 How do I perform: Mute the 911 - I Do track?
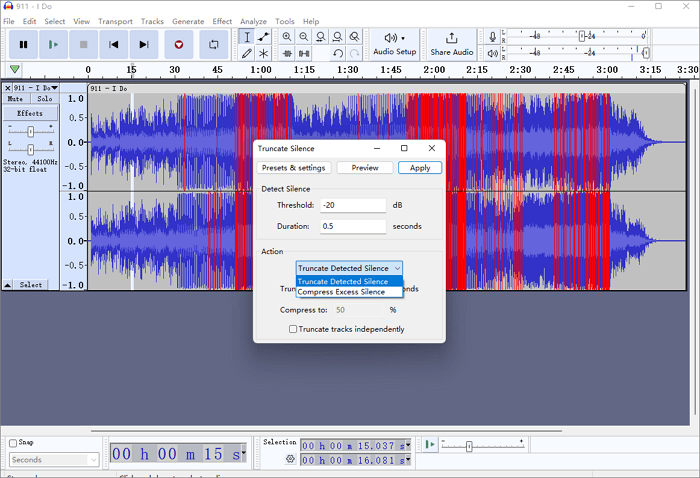point(16,99)
